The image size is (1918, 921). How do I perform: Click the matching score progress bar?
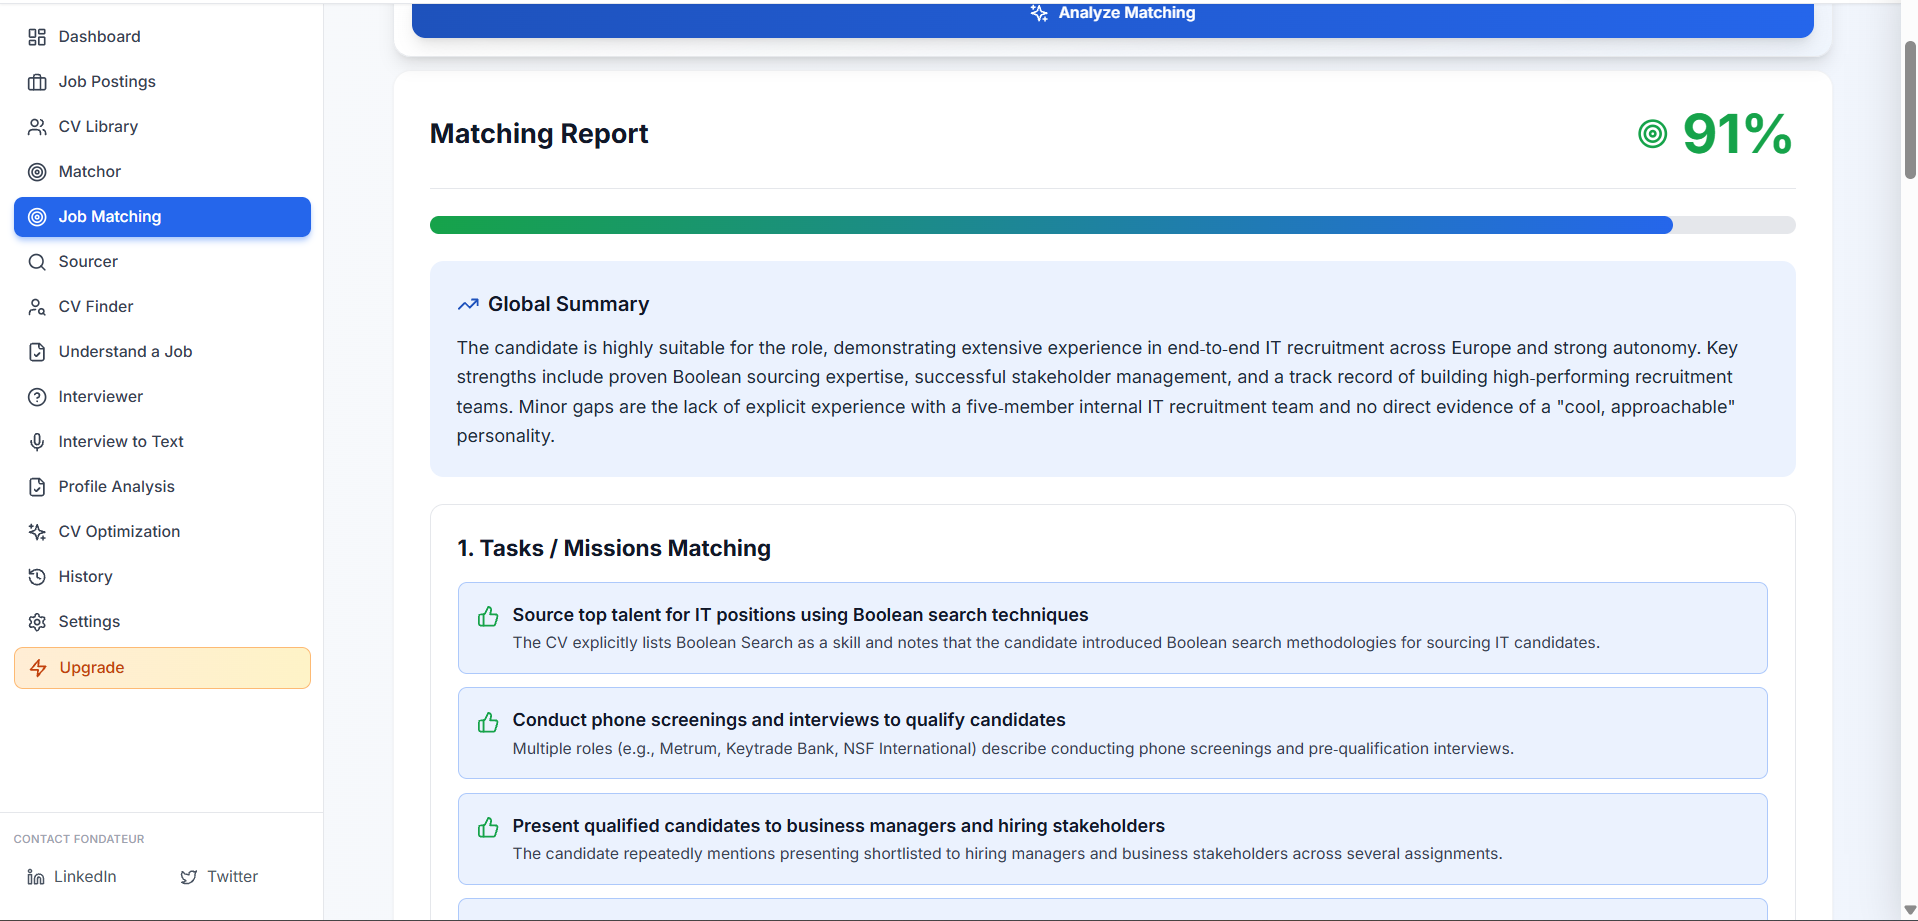pos(1112,225)
